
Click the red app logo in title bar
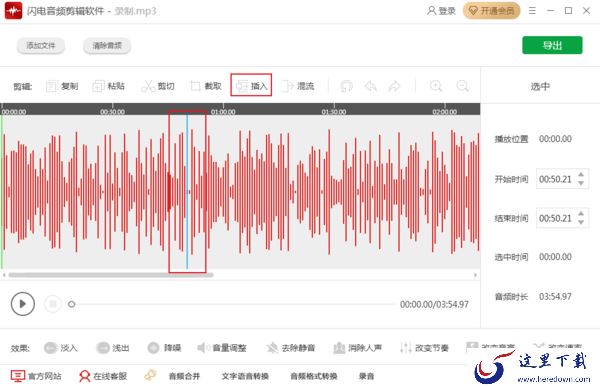[13, 11]
